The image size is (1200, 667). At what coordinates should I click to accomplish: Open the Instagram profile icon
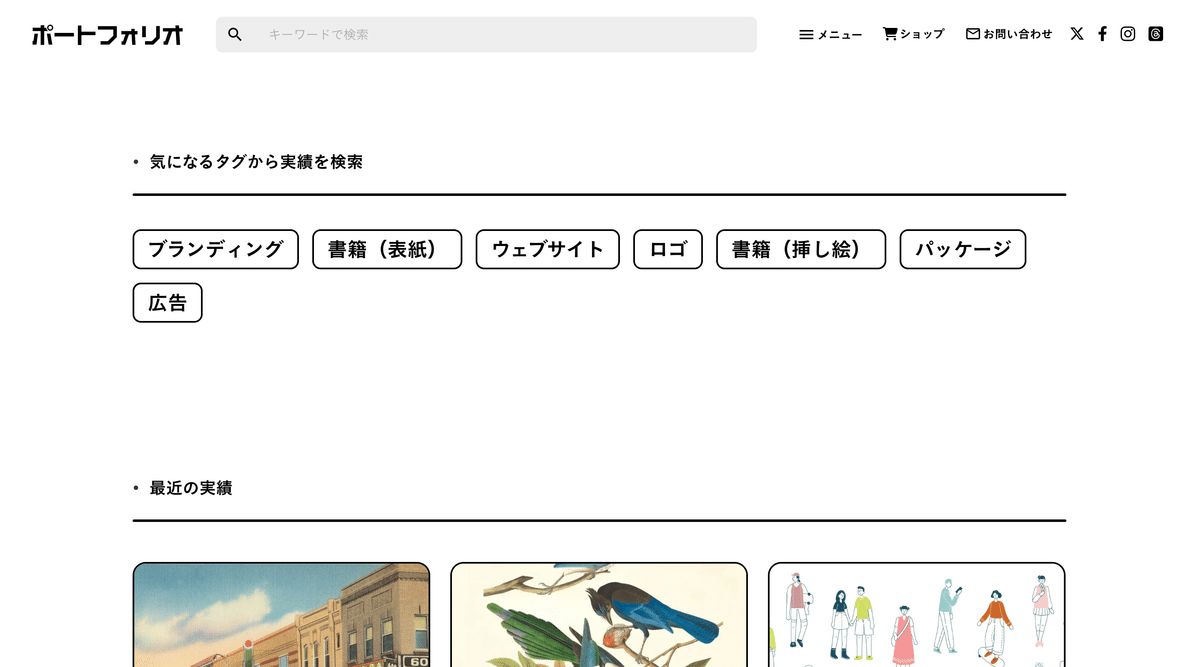(1128, 34)
